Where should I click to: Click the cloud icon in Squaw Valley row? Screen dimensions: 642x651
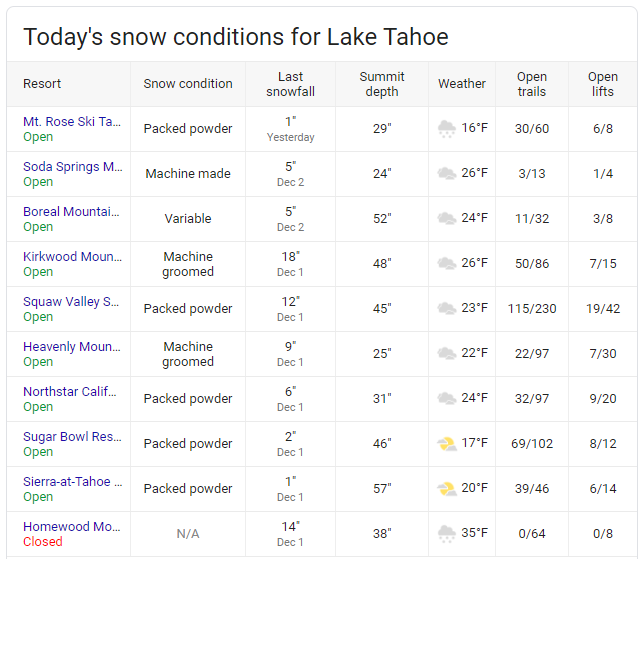(x=447, y=308)
